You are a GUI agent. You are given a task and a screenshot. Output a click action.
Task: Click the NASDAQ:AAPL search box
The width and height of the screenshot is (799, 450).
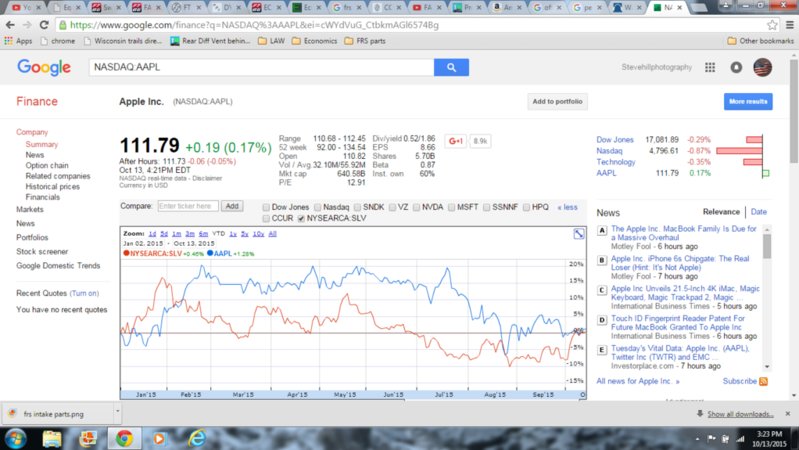pyautogui.click(x=261, y=67)
